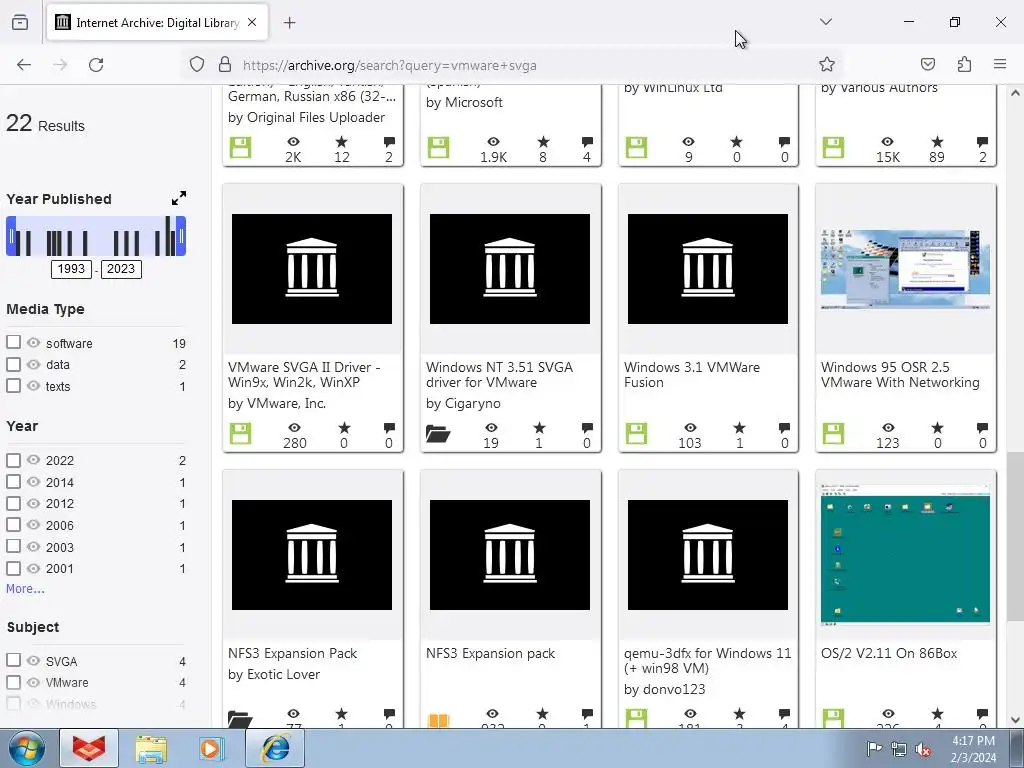
Task: Open qemu-3dfx for Windows 11 link
Action: 707,660
